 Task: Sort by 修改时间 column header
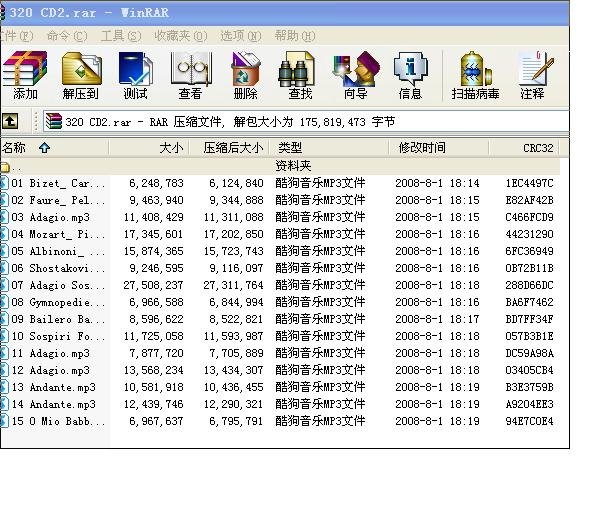tap(439, 147)
